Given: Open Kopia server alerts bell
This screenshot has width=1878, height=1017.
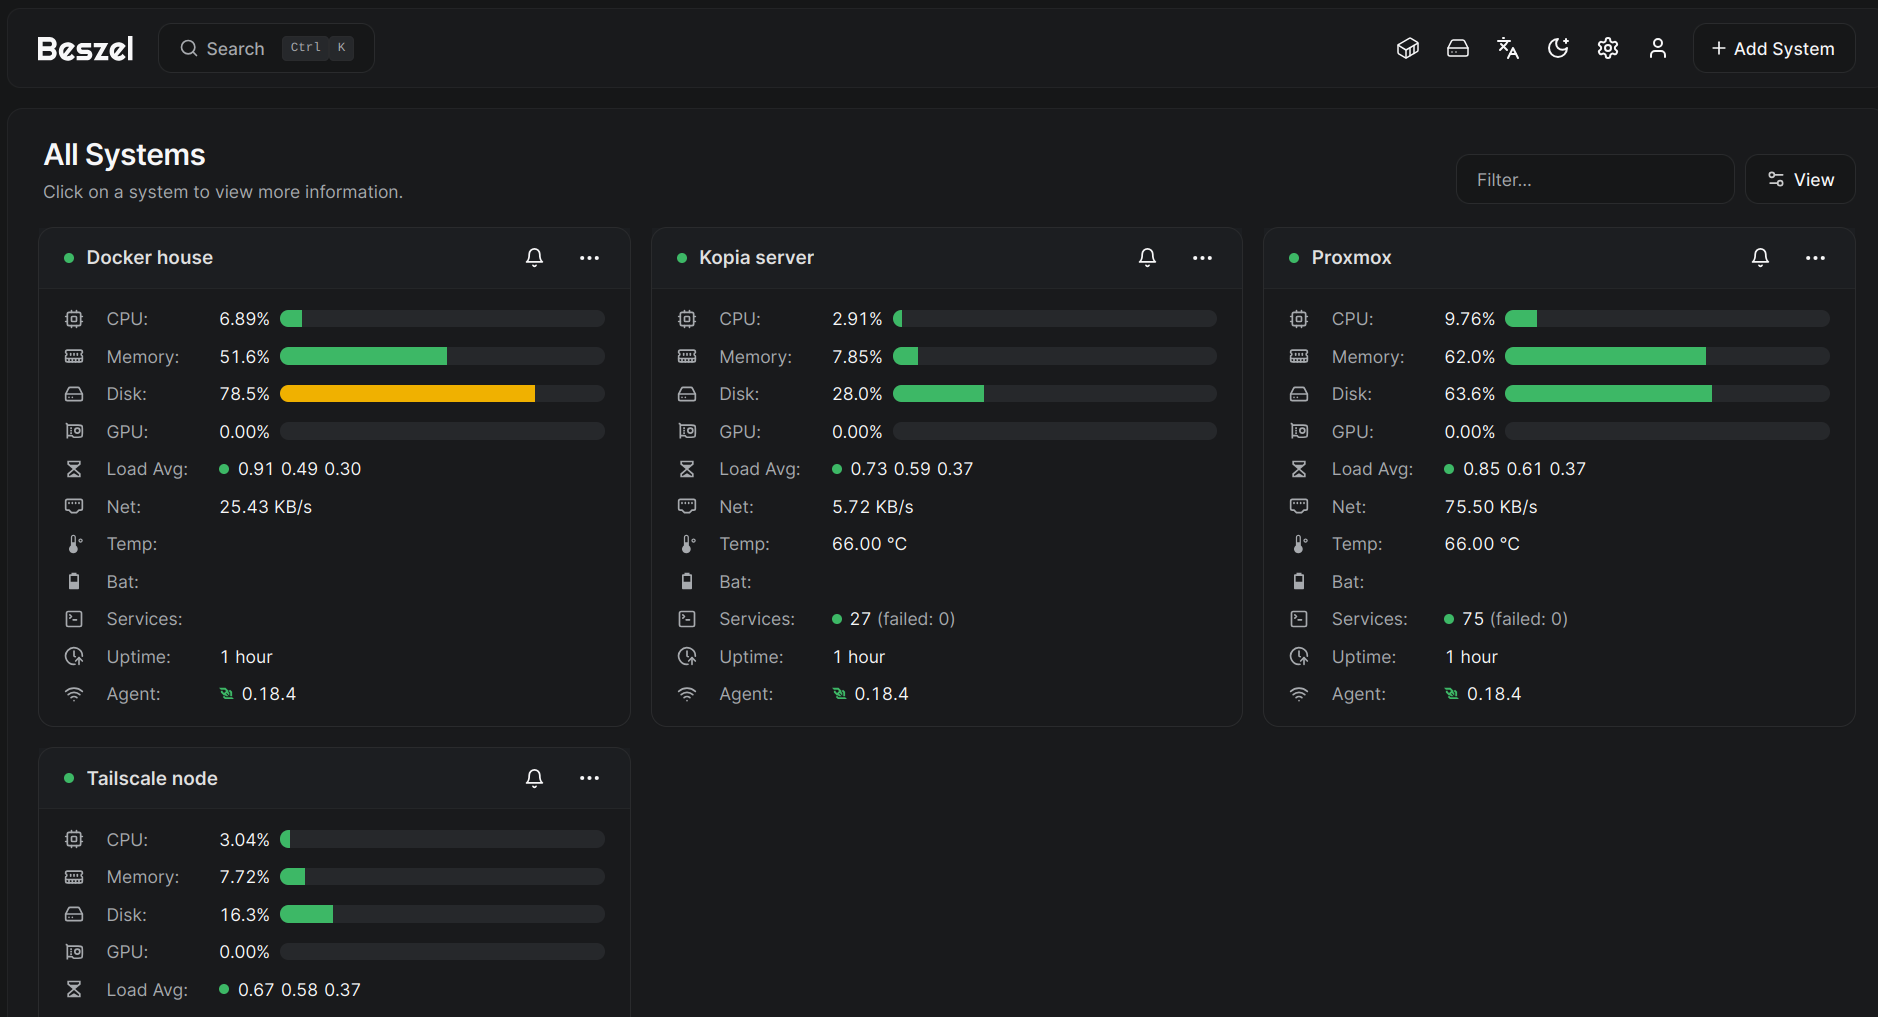Looking at the screenshot, I should (1147, 258).
